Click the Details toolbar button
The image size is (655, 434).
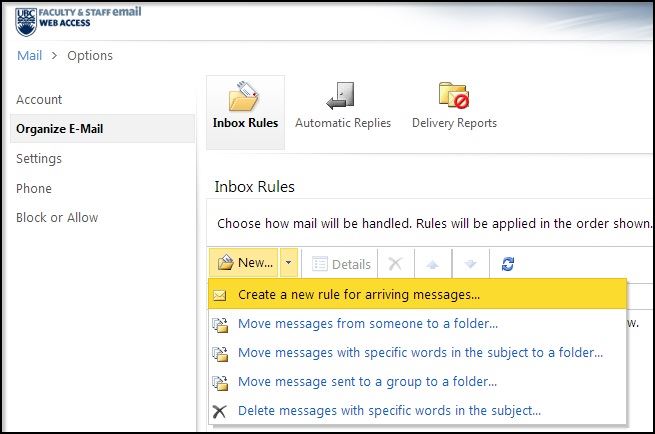click(342, 264)
